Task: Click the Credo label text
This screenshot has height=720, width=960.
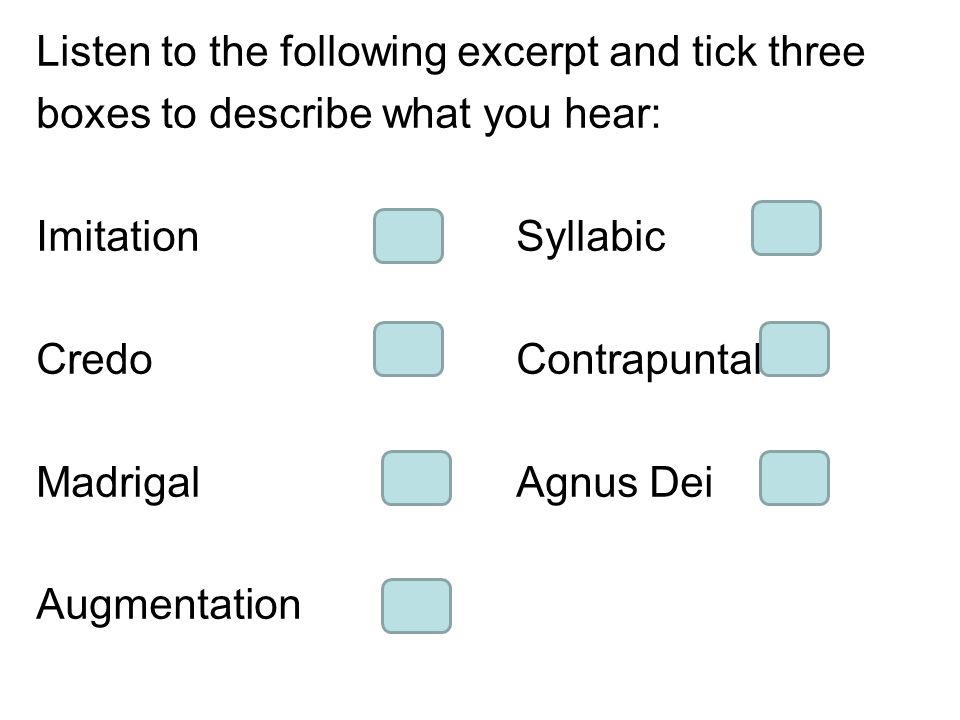Action: tap(94, 359)
